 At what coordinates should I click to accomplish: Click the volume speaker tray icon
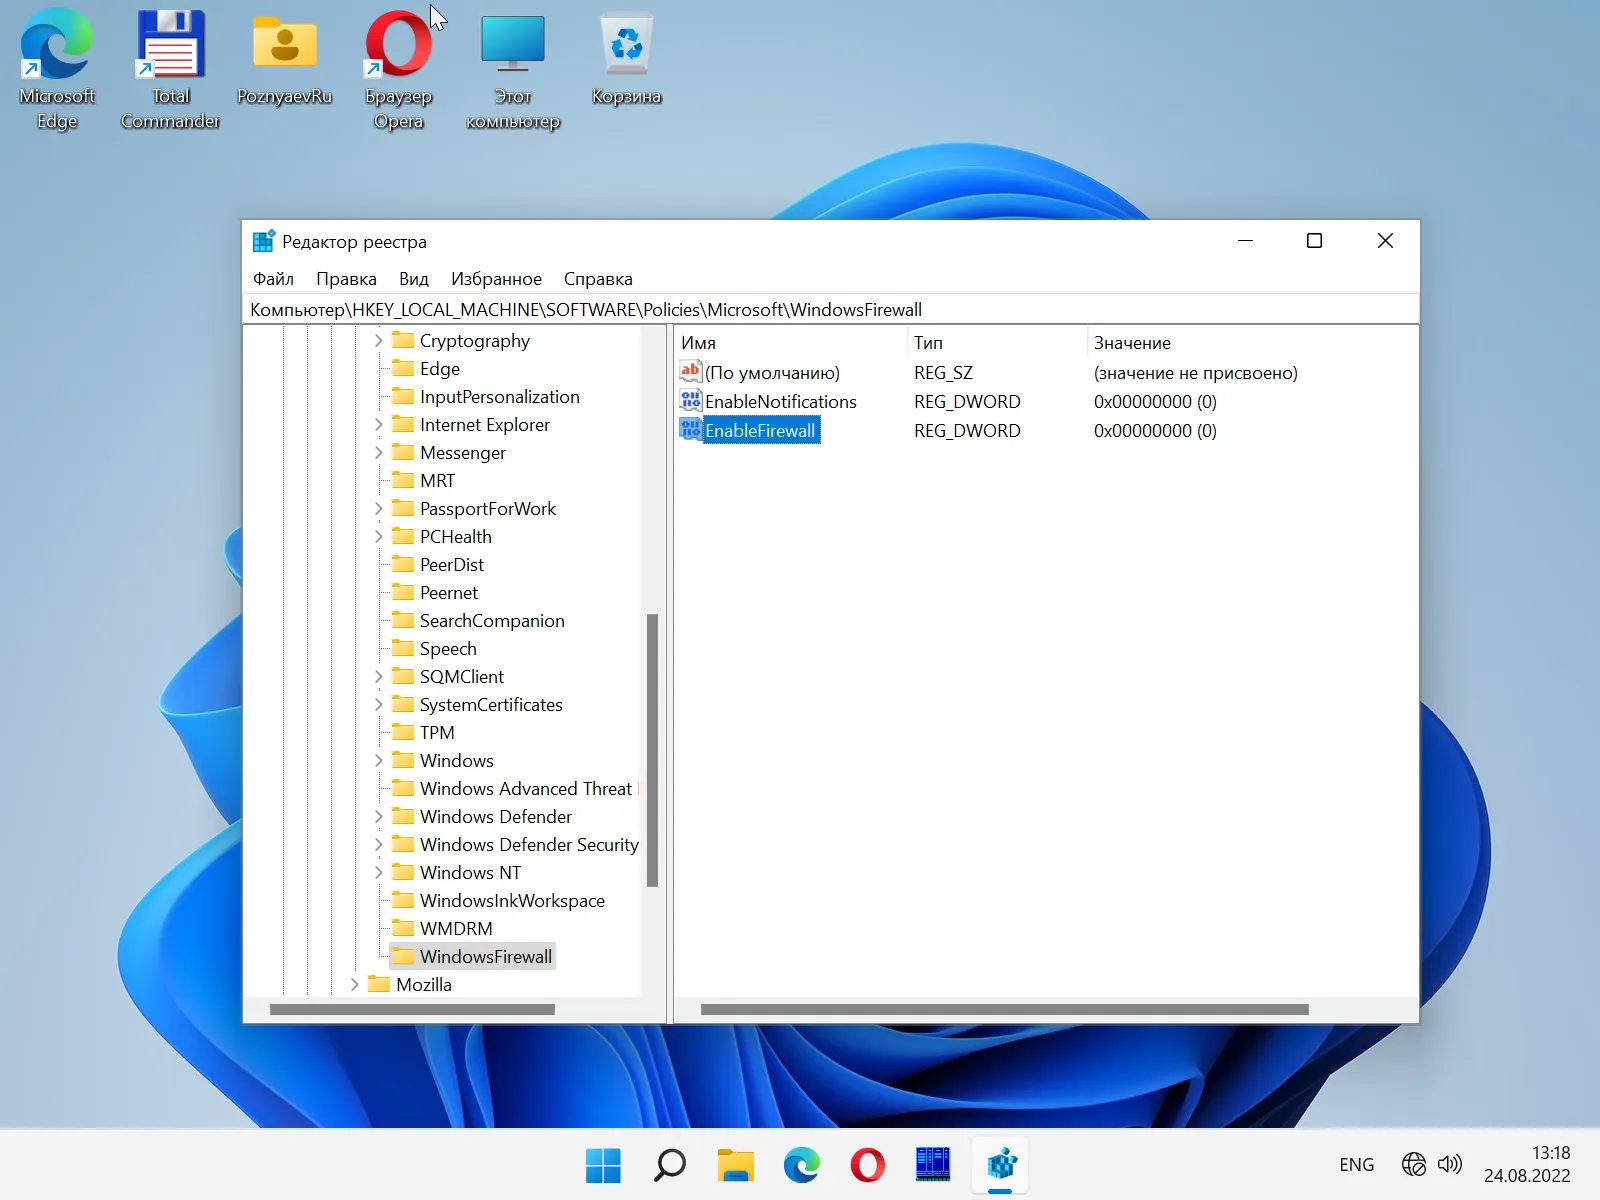point(1449,1164)
